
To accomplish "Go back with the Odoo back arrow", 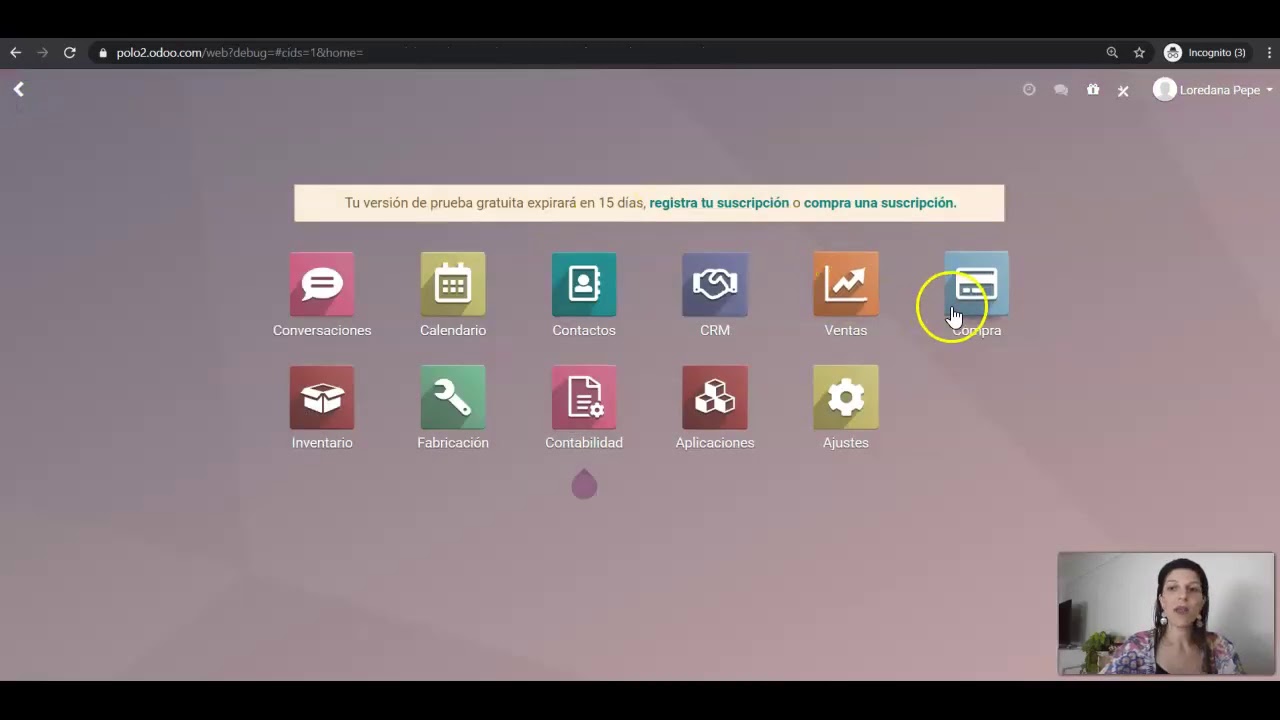I will 18,90.
